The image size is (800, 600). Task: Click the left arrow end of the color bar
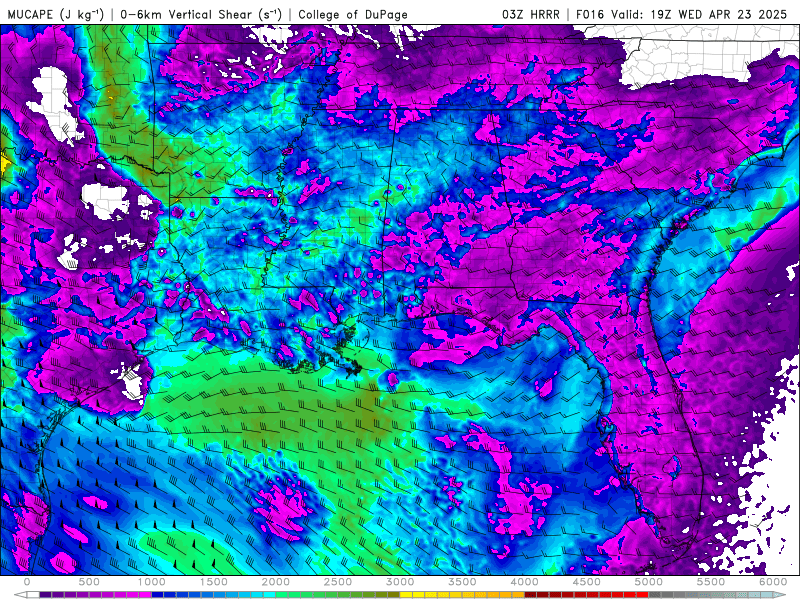pyautogui.click(x=20, y=594)
